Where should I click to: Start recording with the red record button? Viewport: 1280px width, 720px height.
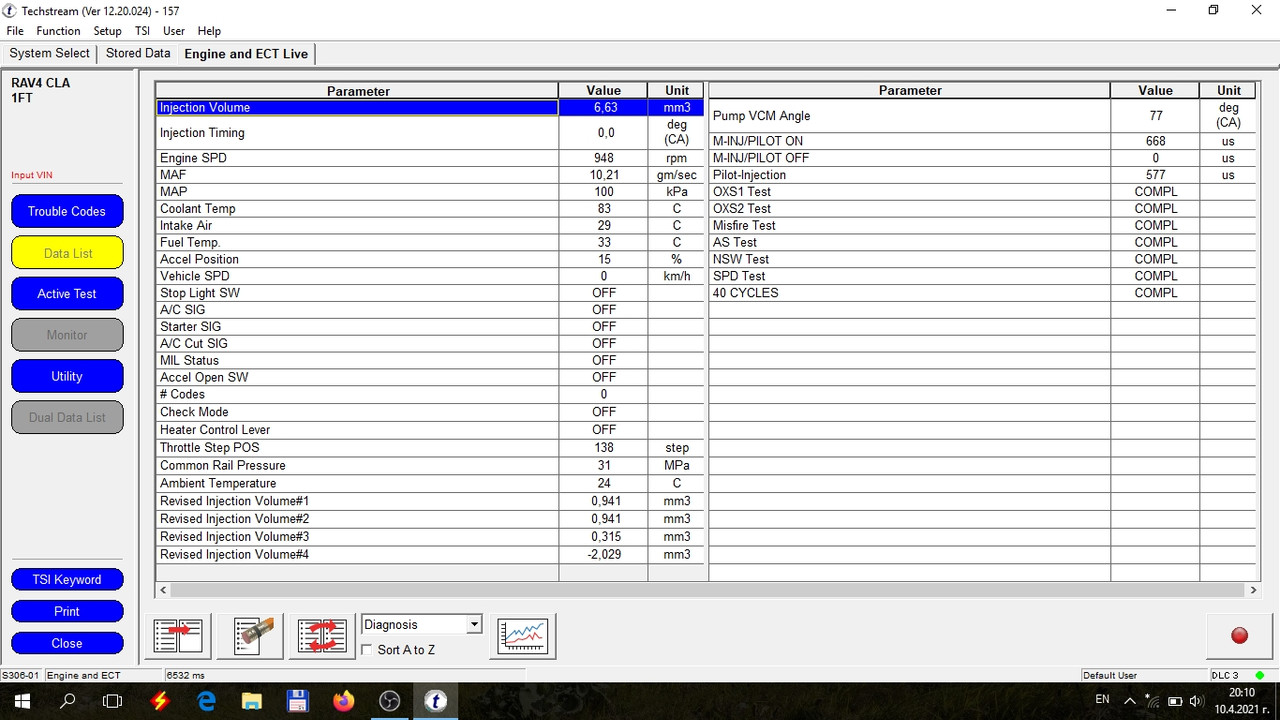click(x=1239, y=635)
